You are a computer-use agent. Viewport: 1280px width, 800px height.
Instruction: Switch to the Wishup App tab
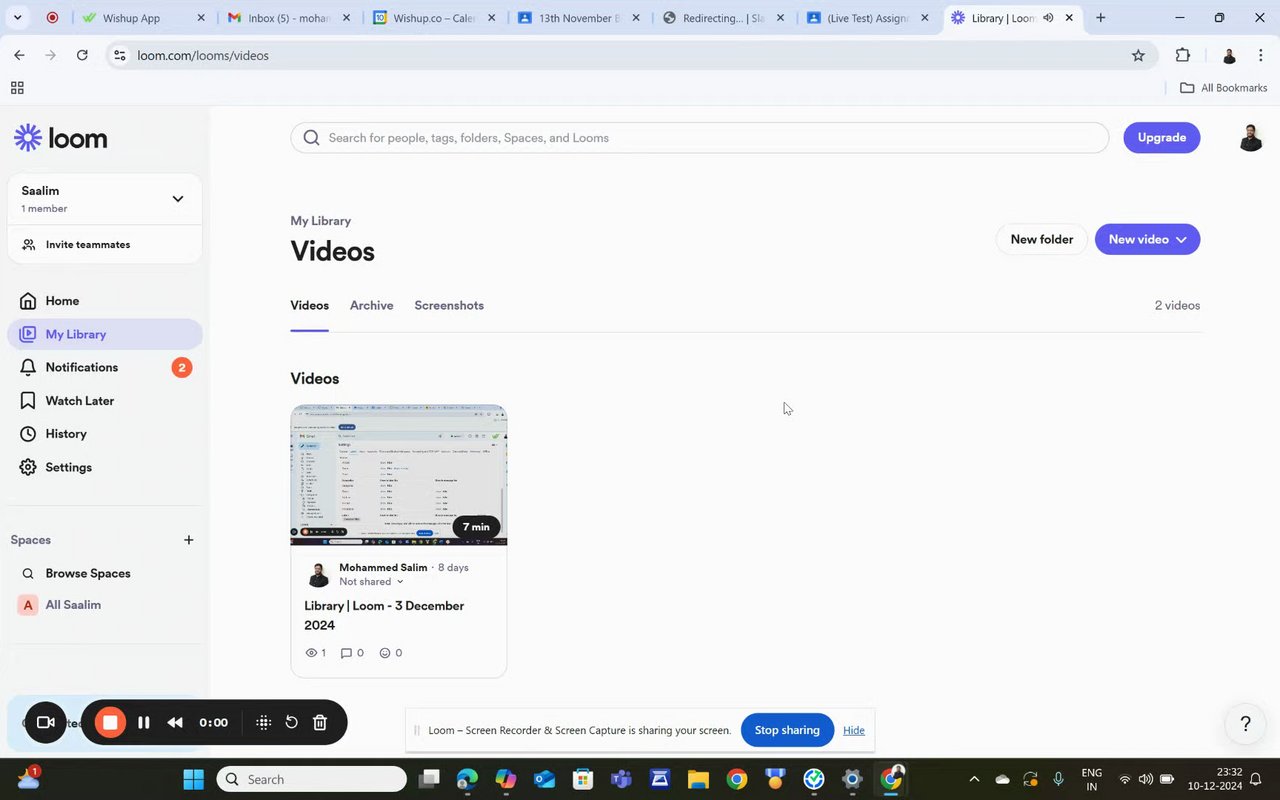(144, 18)
